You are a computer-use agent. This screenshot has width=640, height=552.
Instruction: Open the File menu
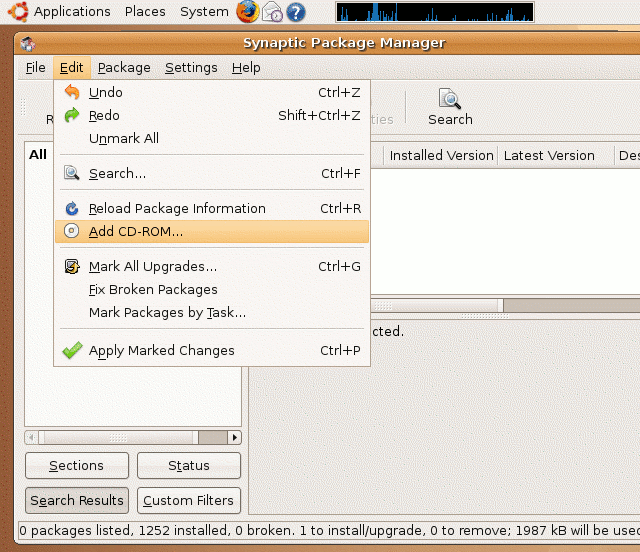point(36,67)
